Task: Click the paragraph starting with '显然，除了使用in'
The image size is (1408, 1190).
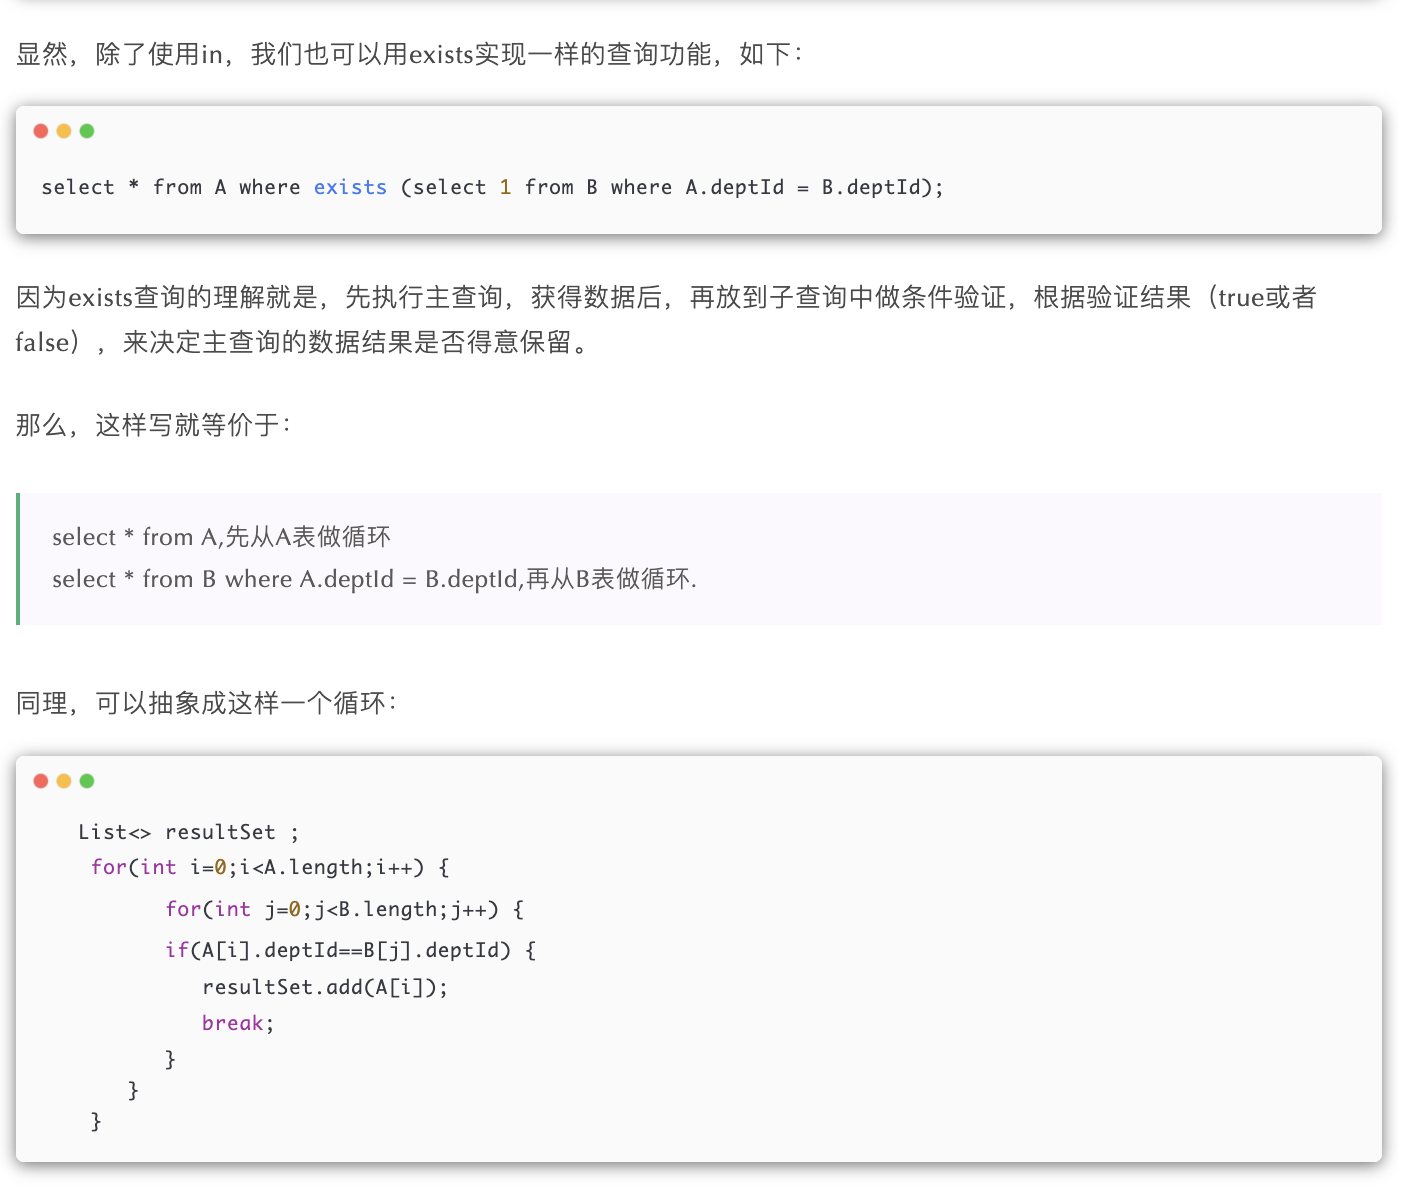Action: (408, 54)
